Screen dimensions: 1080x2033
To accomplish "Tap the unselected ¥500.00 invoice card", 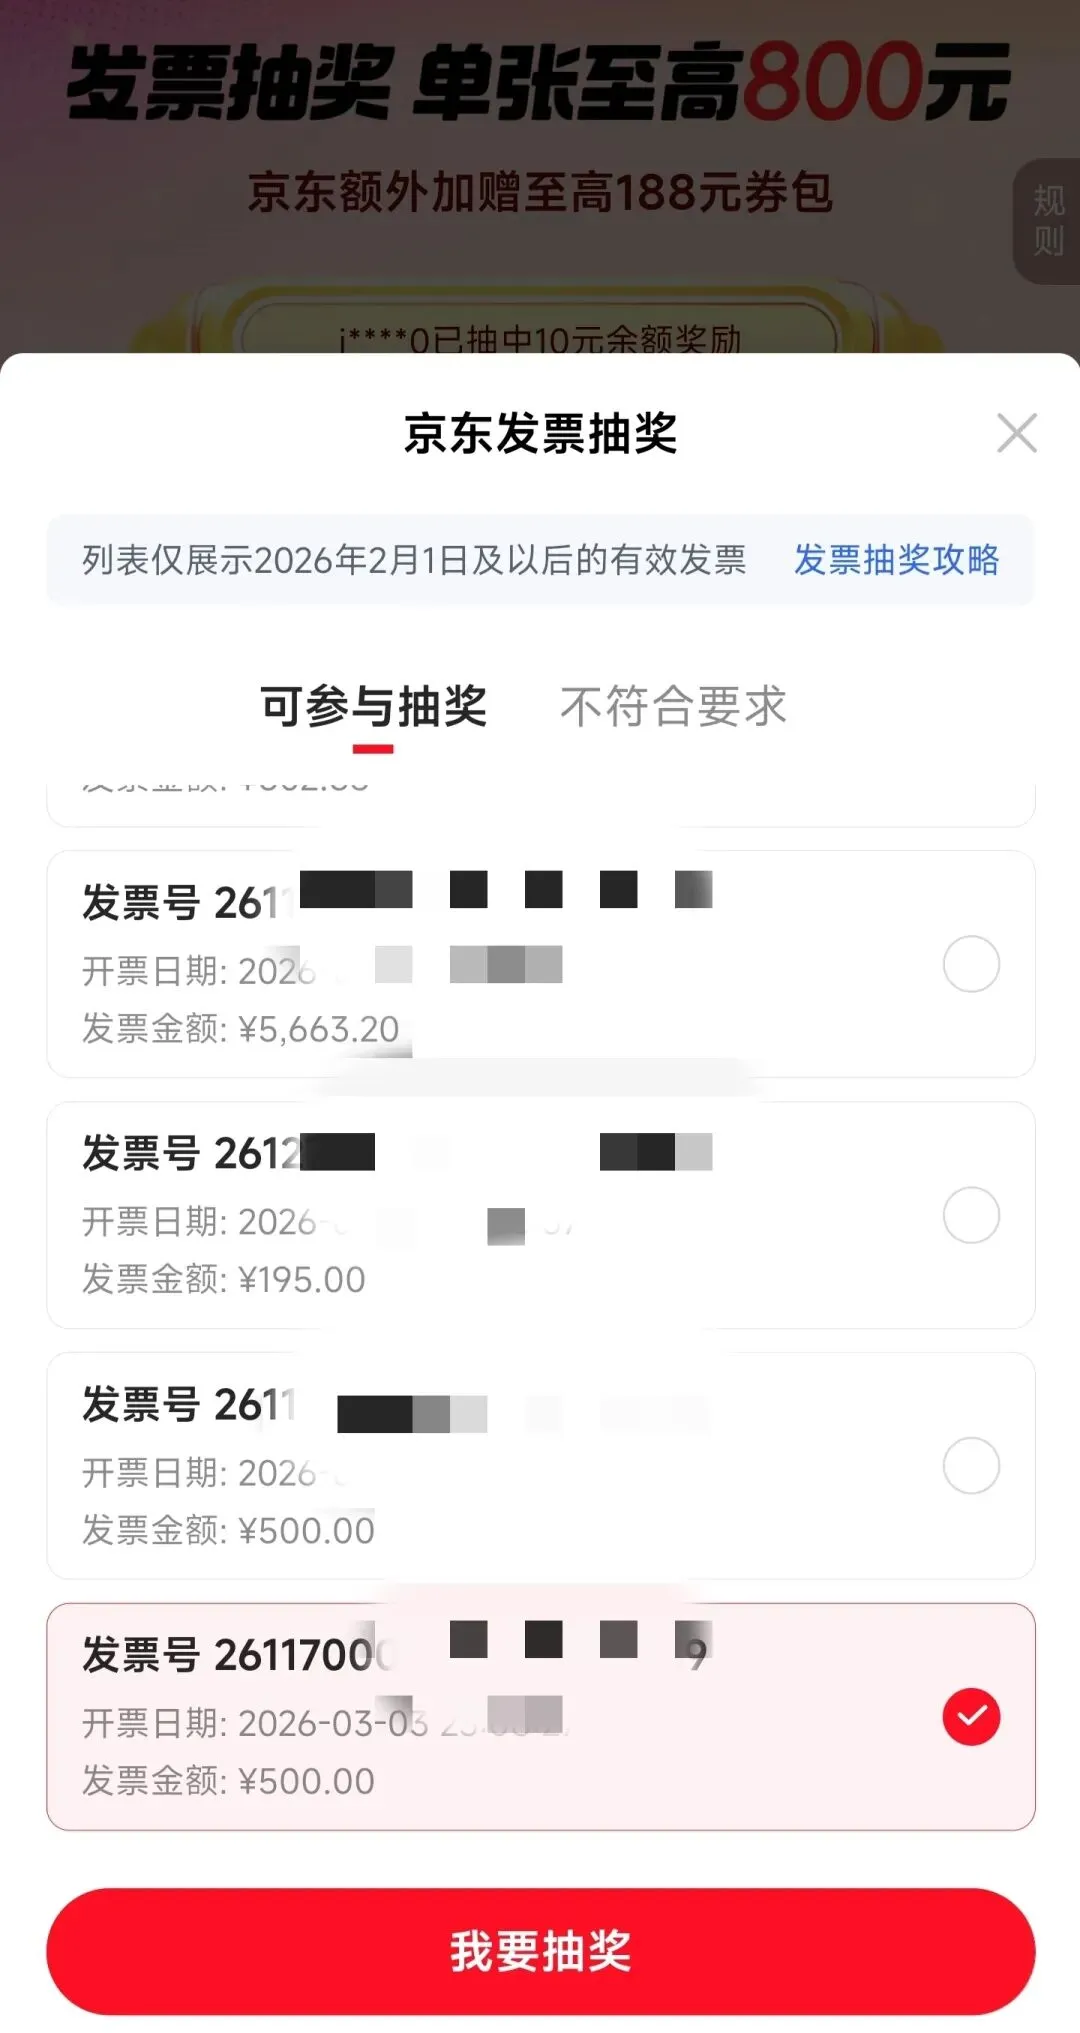I will coord(541,1466).
